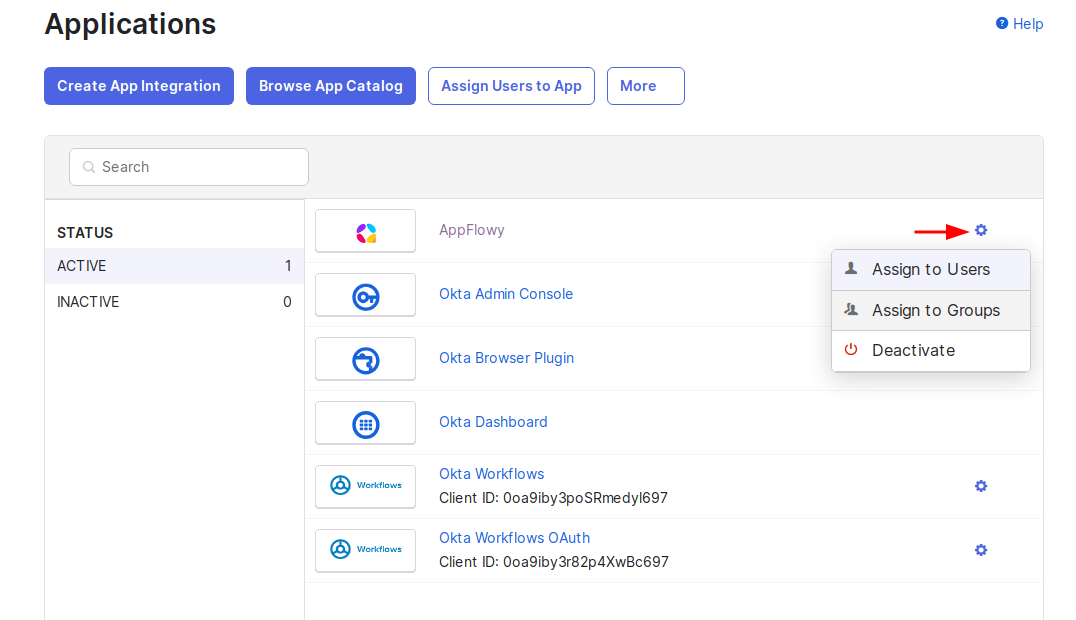This screenshot has height=620, width=1076.
Task: Open the Okta Workflows OAuth gear icon
Action: (x=981, y=550)
